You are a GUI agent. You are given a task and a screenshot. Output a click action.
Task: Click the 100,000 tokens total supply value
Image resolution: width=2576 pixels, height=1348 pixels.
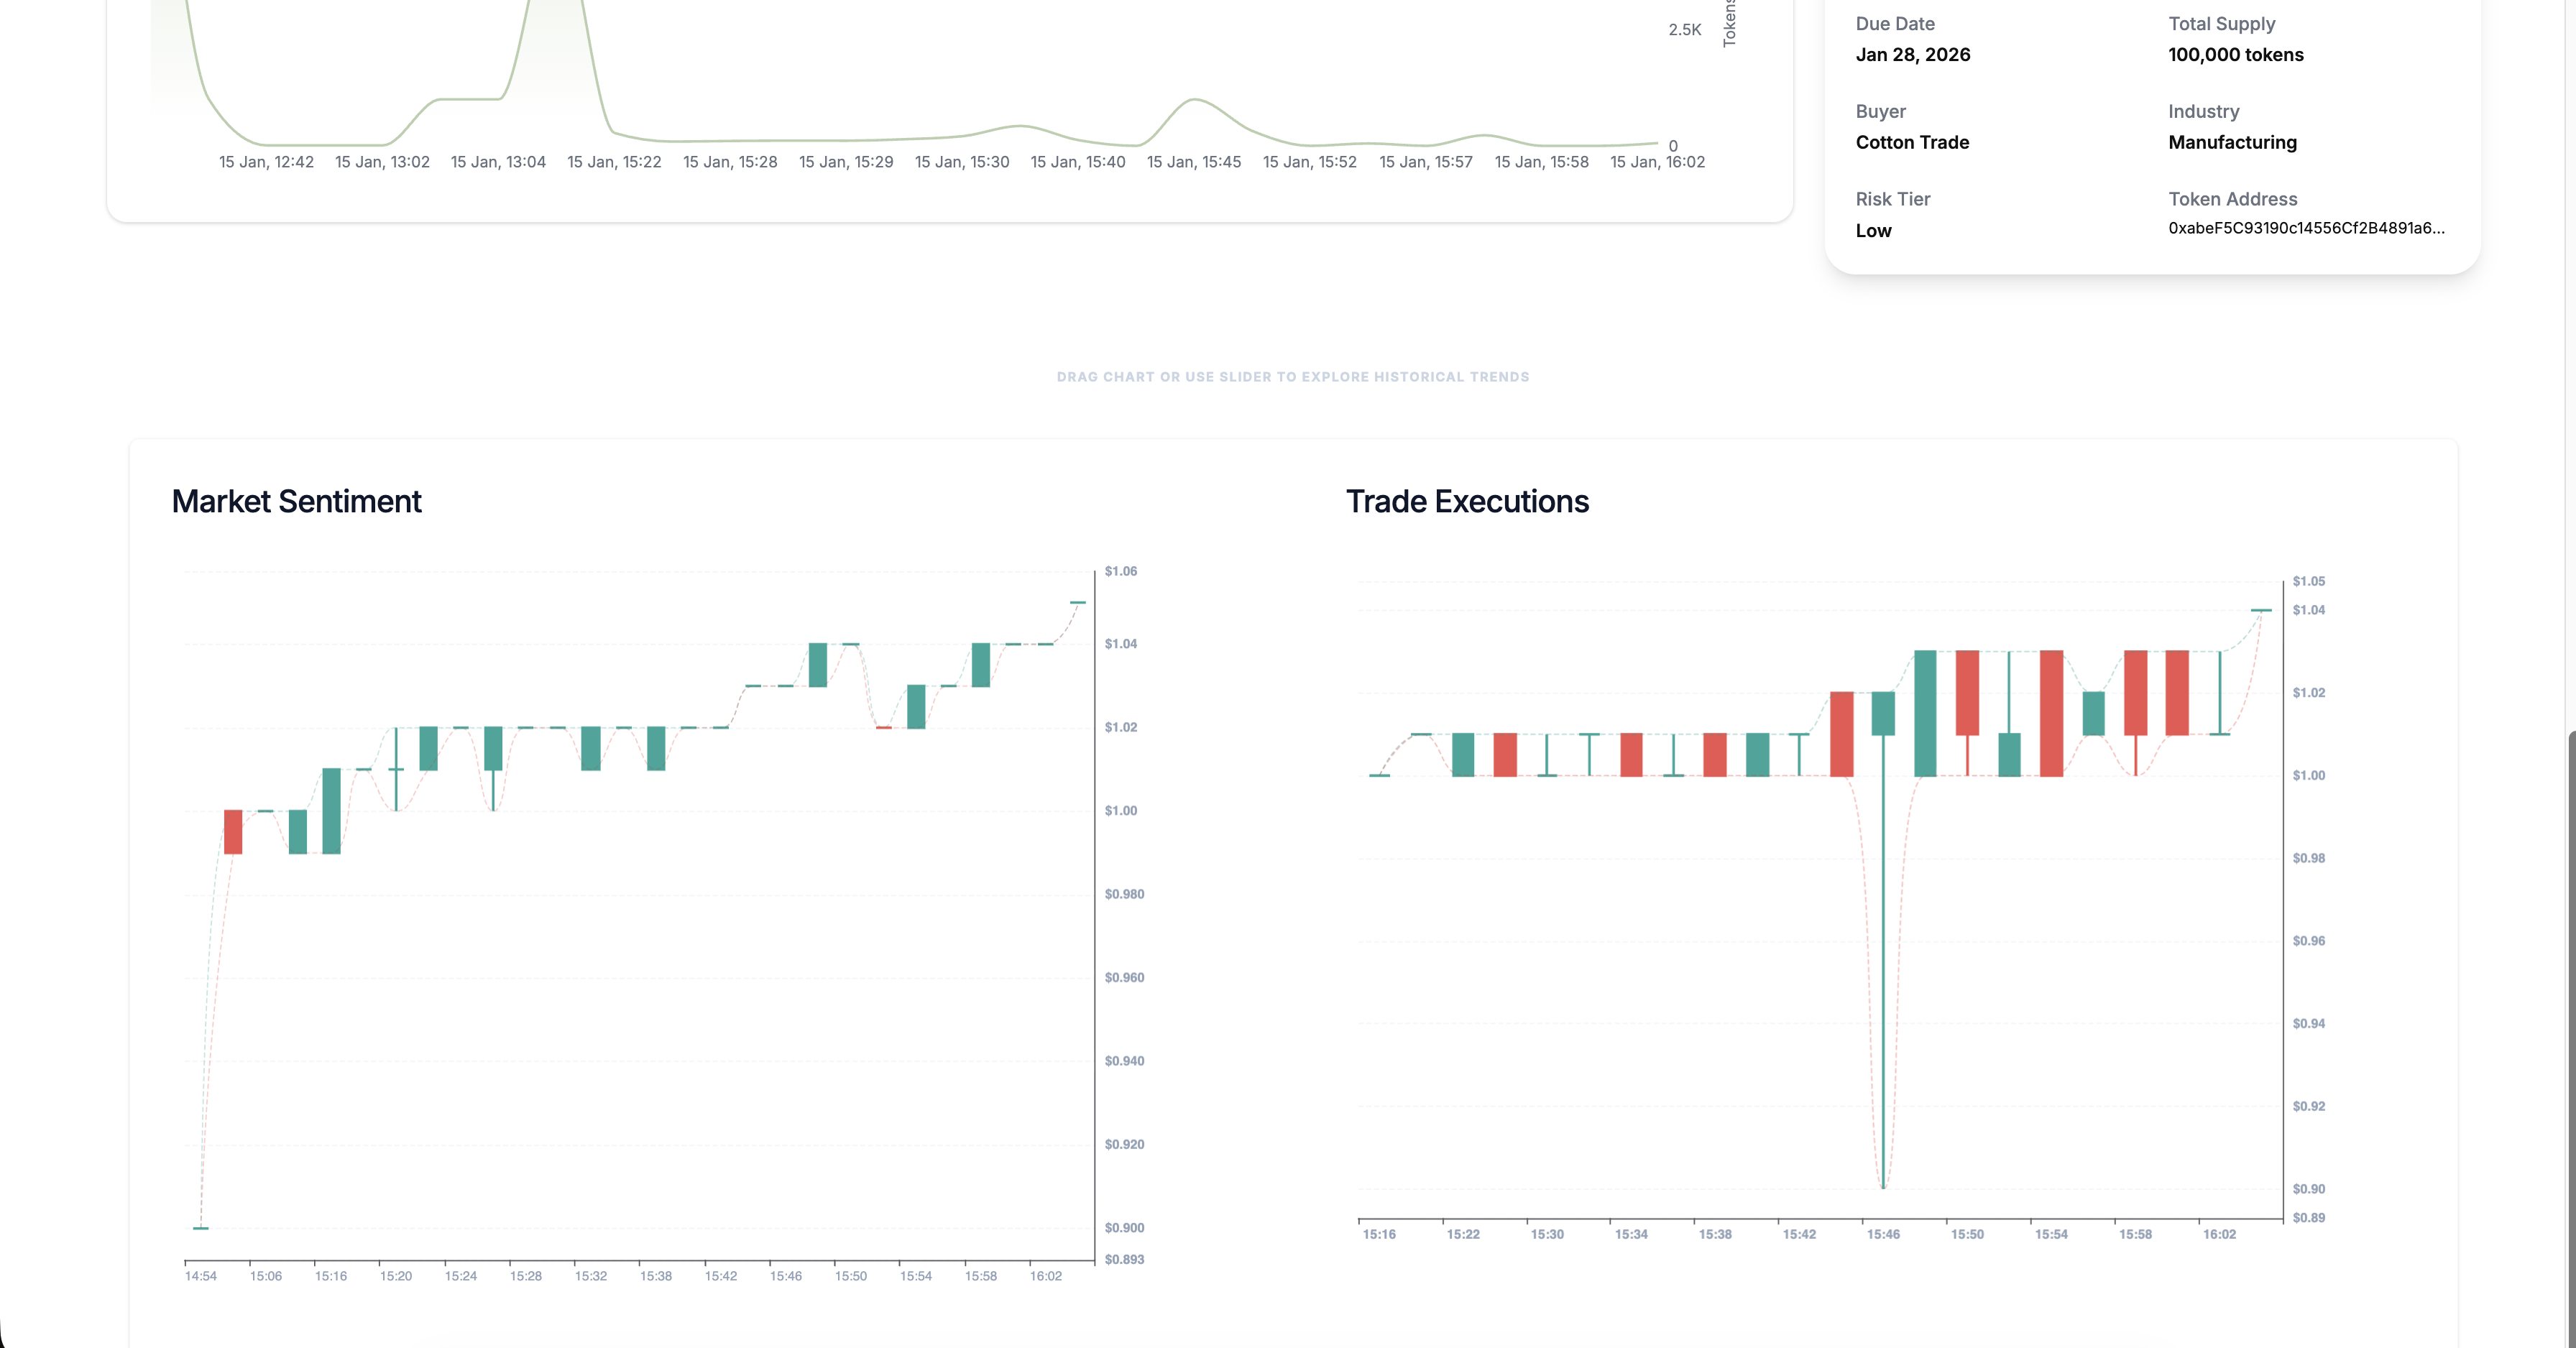coord(2235,55)
